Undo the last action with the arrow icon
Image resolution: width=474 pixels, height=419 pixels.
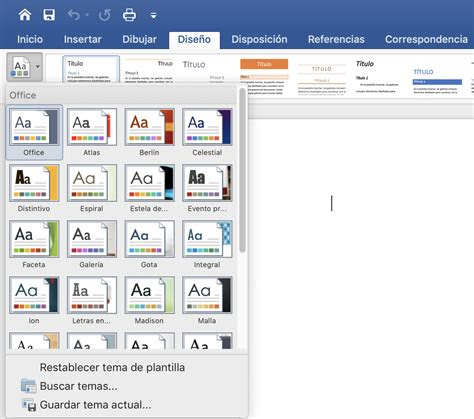tap(74, 15)
